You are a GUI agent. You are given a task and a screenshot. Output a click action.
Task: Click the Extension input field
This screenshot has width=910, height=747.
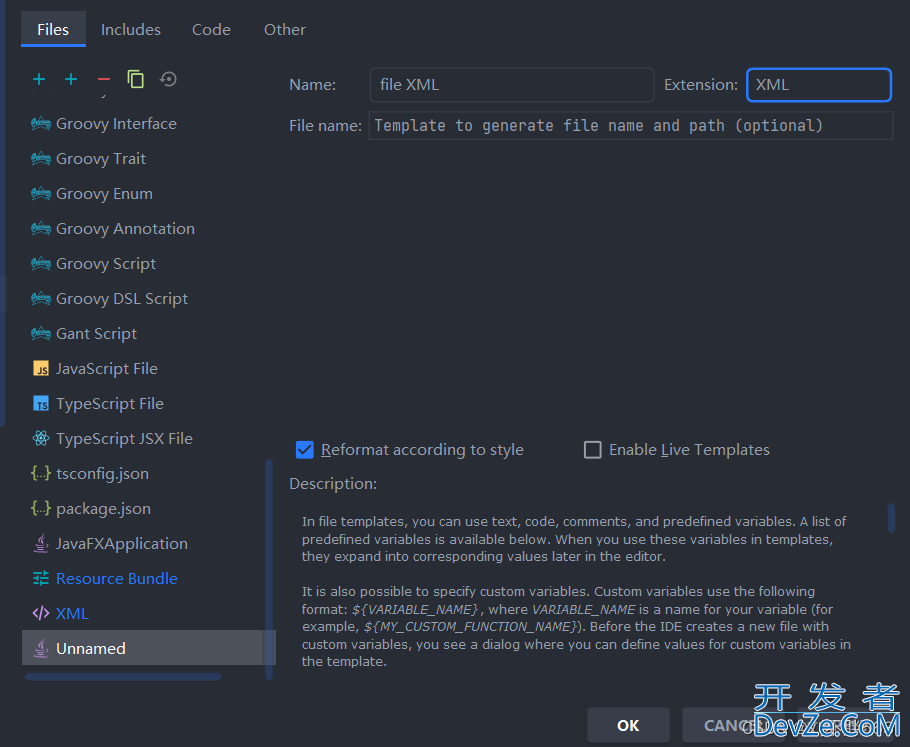pyautogui.click(x=819, y=85)
